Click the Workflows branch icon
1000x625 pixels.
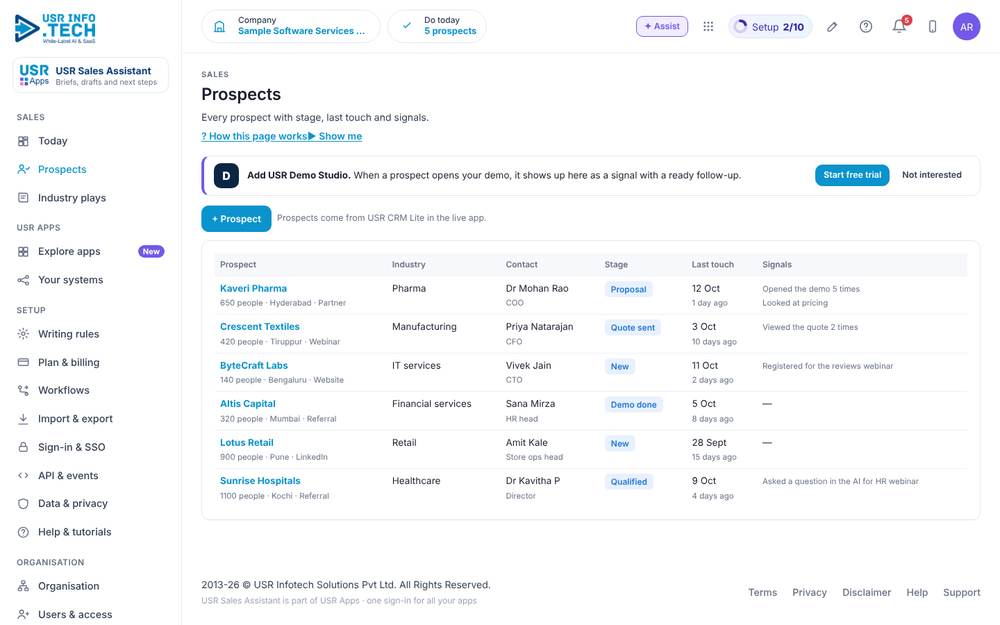(23, 390)
